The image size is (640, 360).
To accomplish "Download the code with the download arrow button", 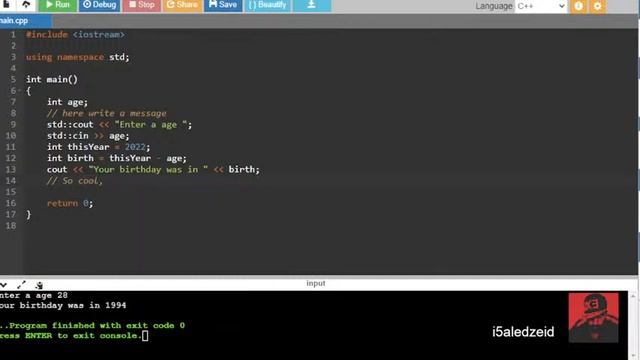I will [x=311, y=5].
